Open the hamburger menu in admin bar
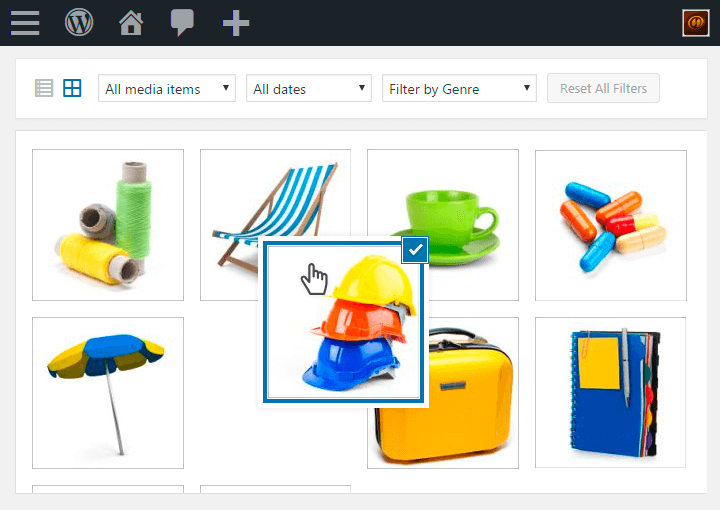This screenshot has height=510, width=720. click(x=25, y=23)
